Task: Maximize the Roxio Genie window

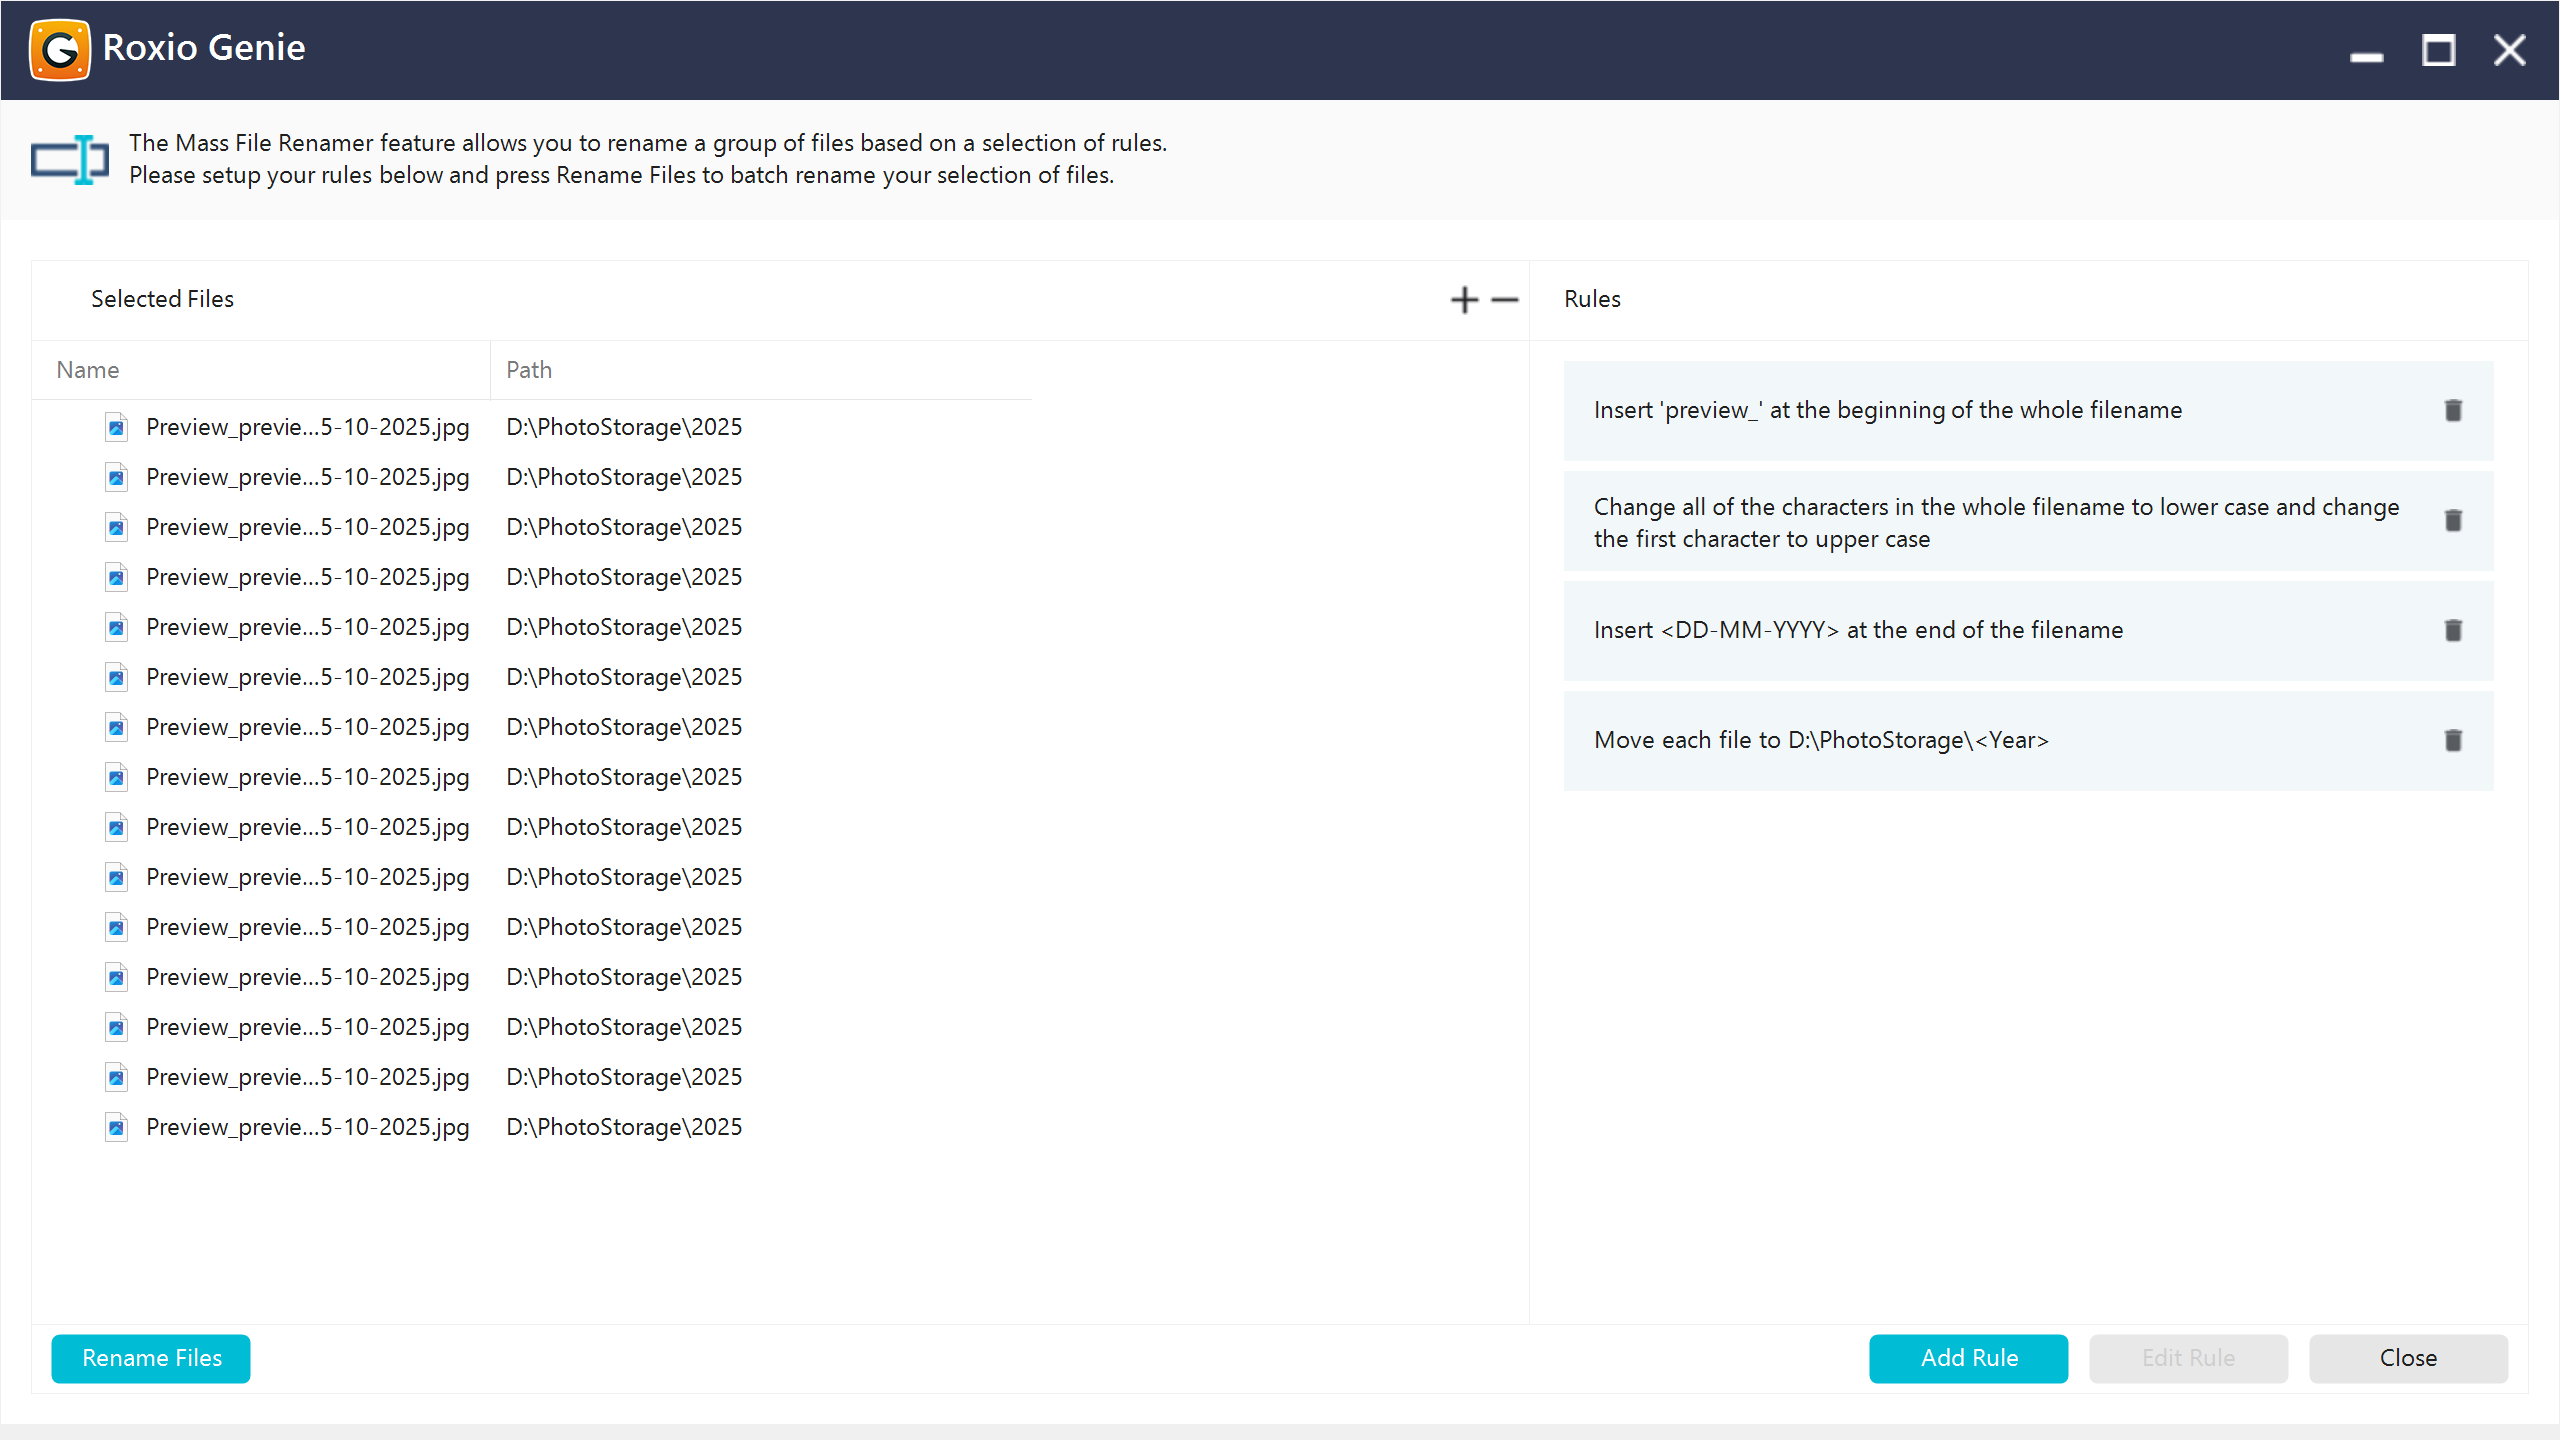Action: pos(2438,49)
